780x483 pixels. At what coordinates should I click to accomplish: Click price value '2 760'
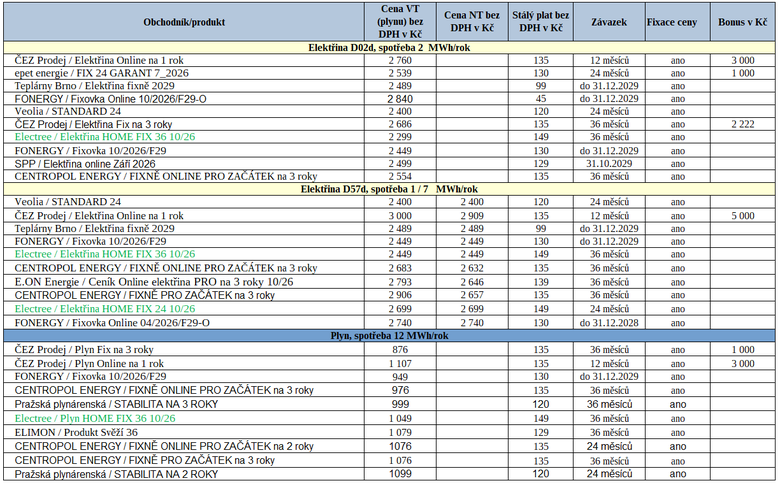point(400,60)
